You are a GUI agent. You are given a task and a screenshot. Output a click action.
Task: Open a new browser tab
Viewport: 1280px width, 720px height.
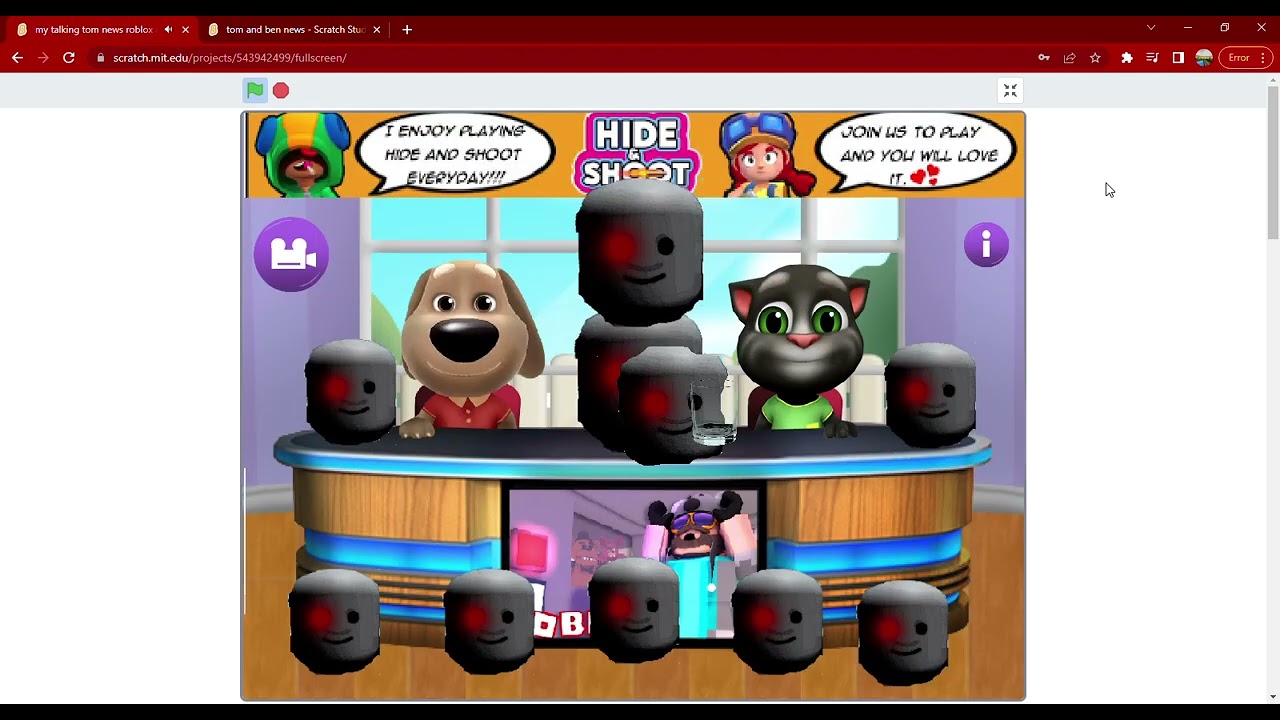point(407,30)
